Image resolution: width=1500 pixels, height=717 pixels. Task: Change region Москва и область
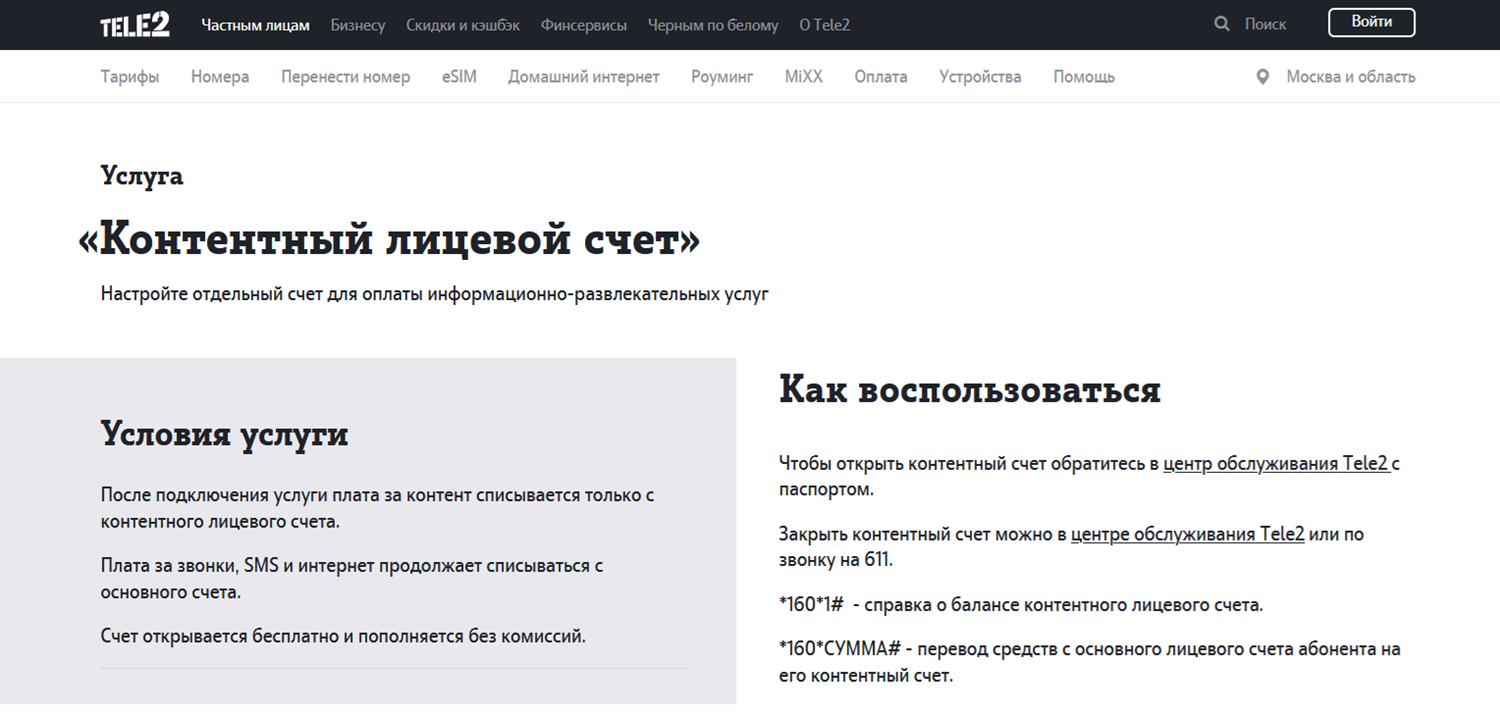(1351, 77)
